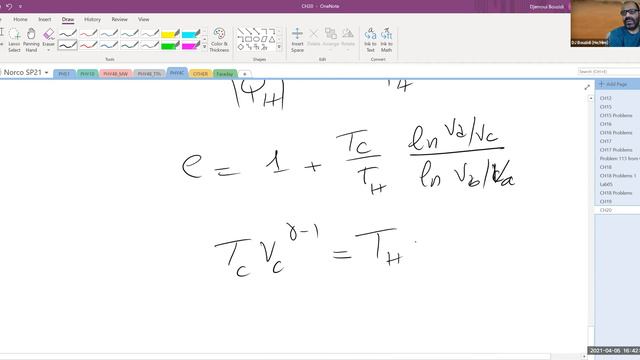Choose the yellow highlighter
Viewport: 640px width, 360px height.
[x=170, y=33]
